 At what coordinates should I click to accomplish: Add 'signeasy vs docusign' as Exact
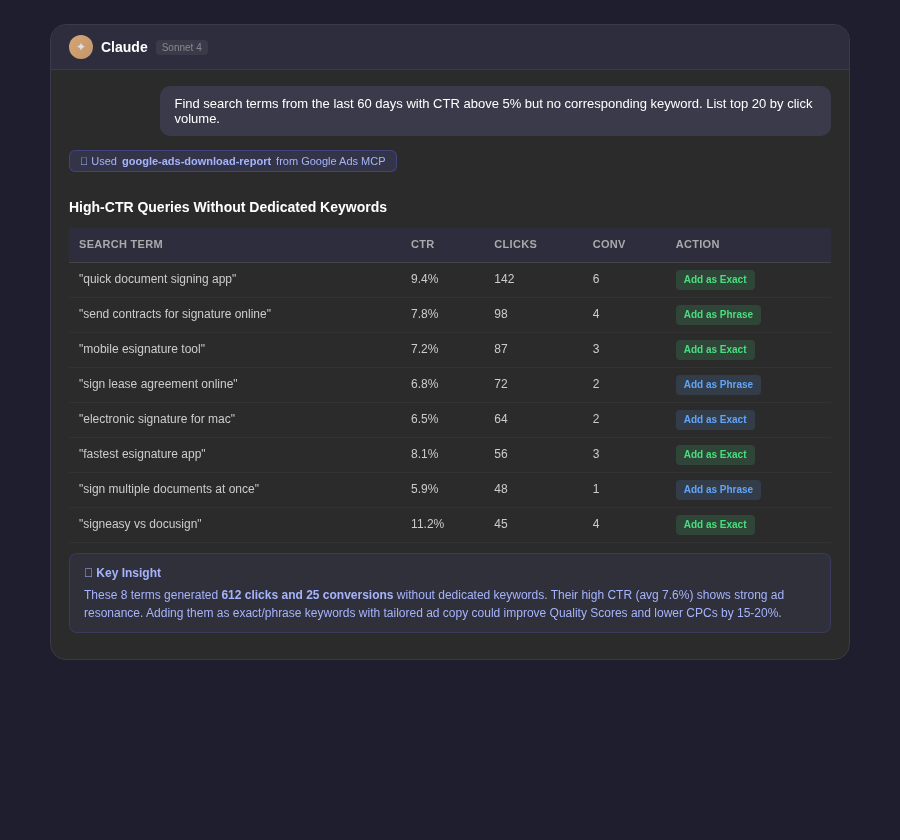click(714, 525)
